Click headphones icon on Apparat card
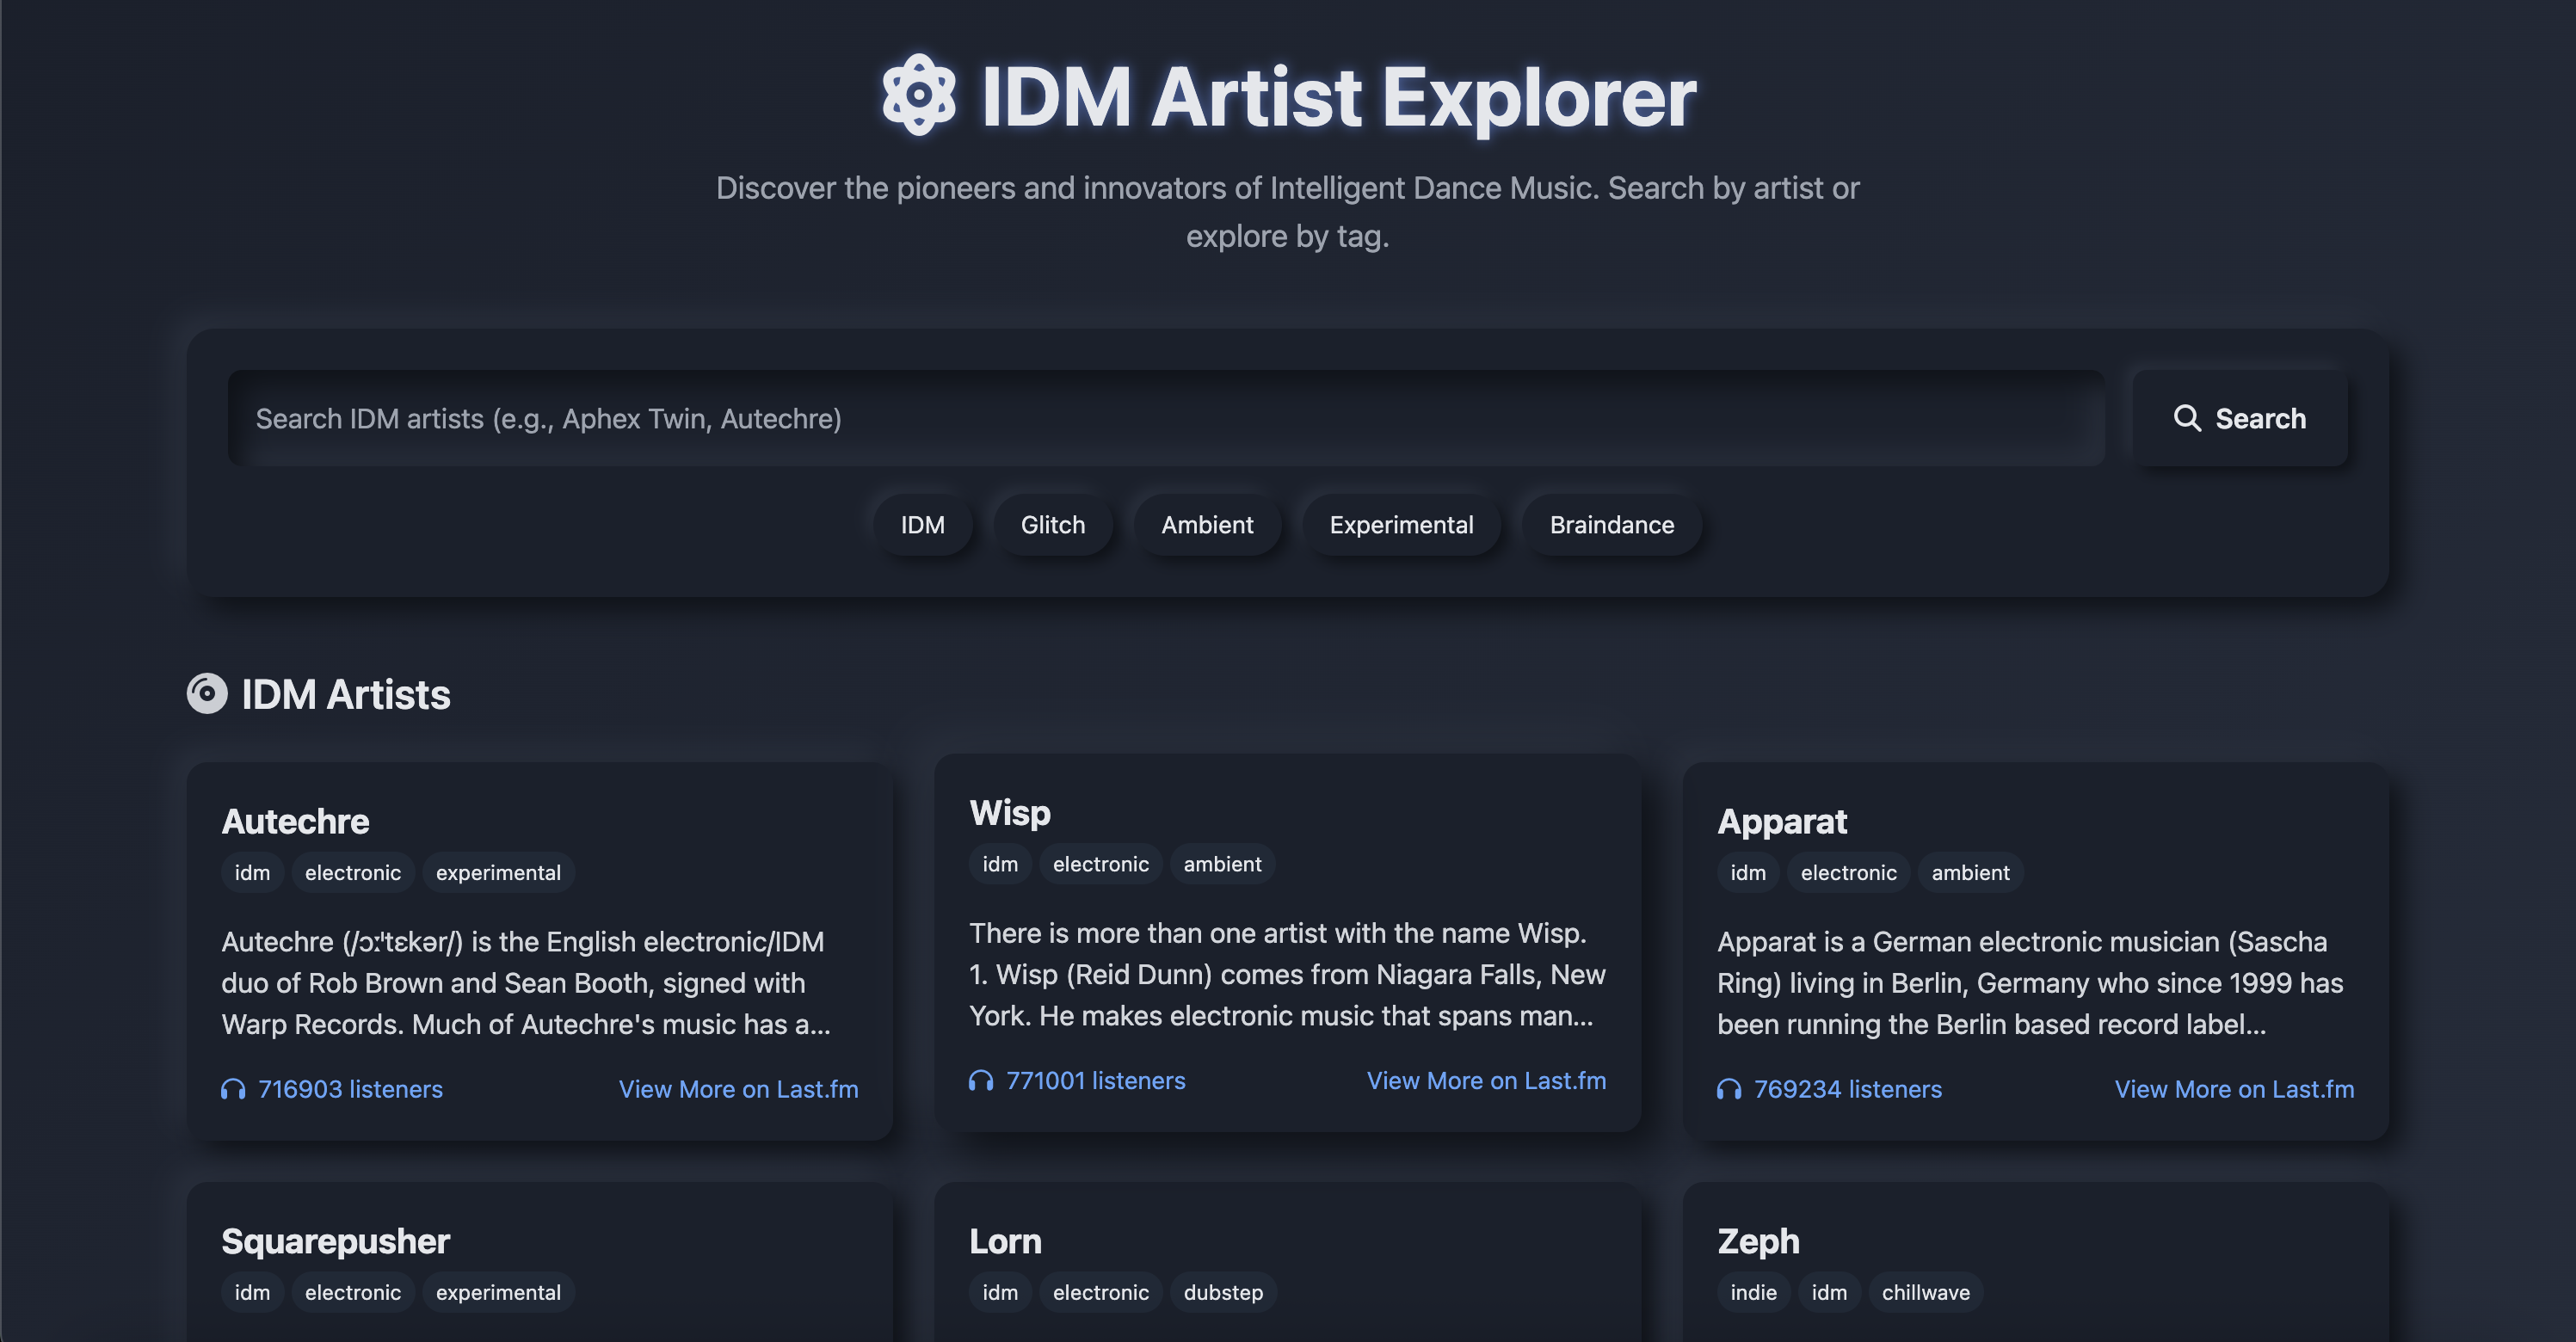 (1729, 1089)
